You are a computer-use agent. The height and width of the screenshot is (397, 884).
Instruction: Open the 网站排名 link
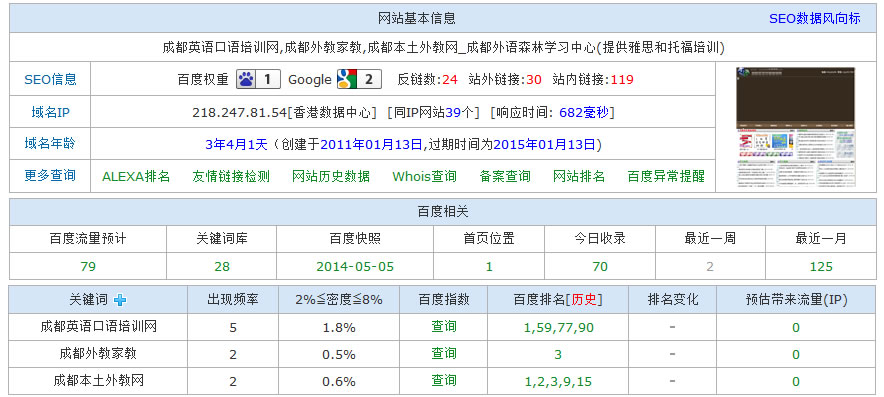pyautogui.click(x=579, y=177)
